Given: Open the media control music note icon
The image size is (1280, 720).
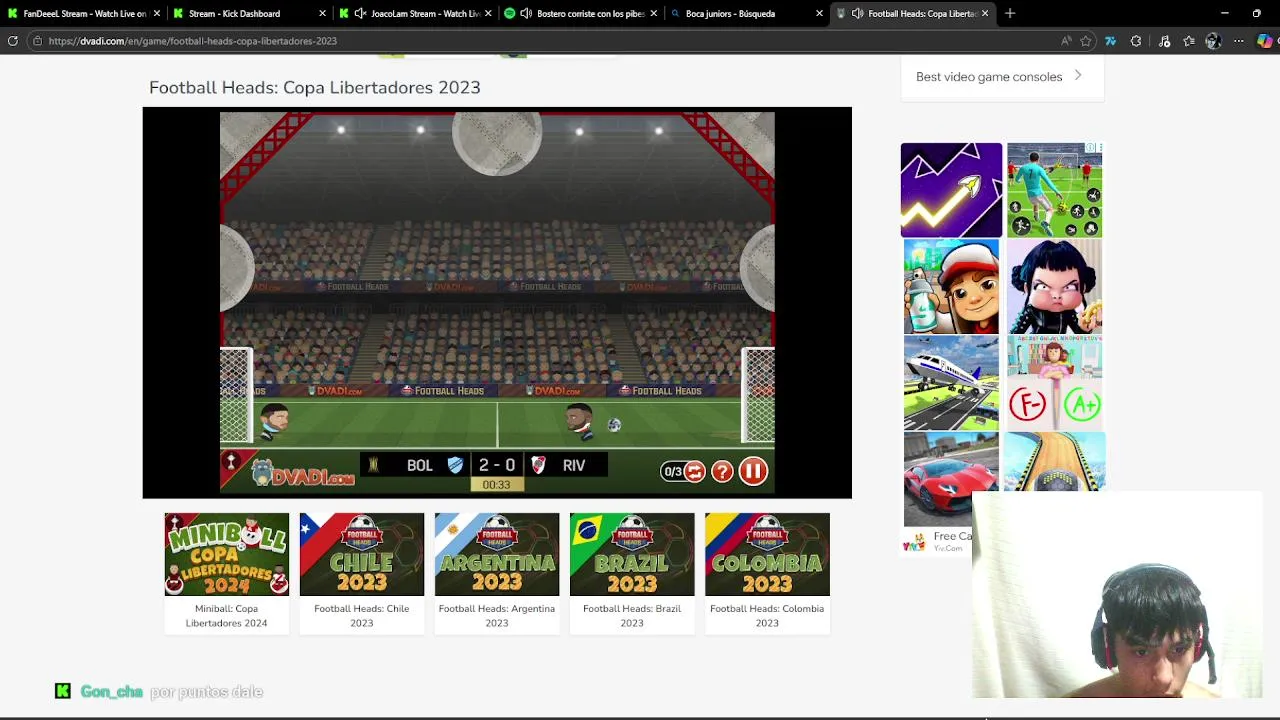Looking at the screenshot, I should [x=1164, y=41].
